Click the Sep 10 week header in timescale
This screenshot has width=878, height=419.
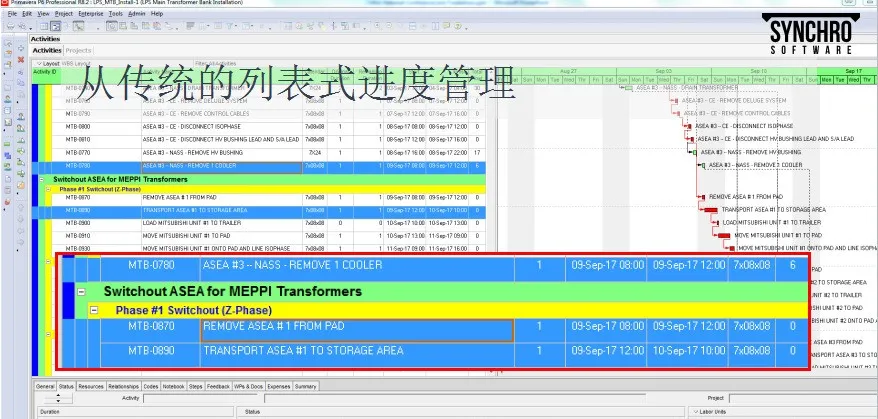758,72
